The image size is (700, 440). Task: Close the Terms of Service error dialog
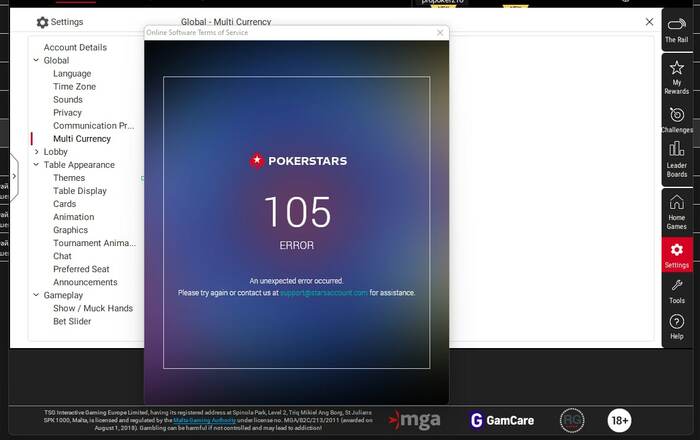point(440,33)
